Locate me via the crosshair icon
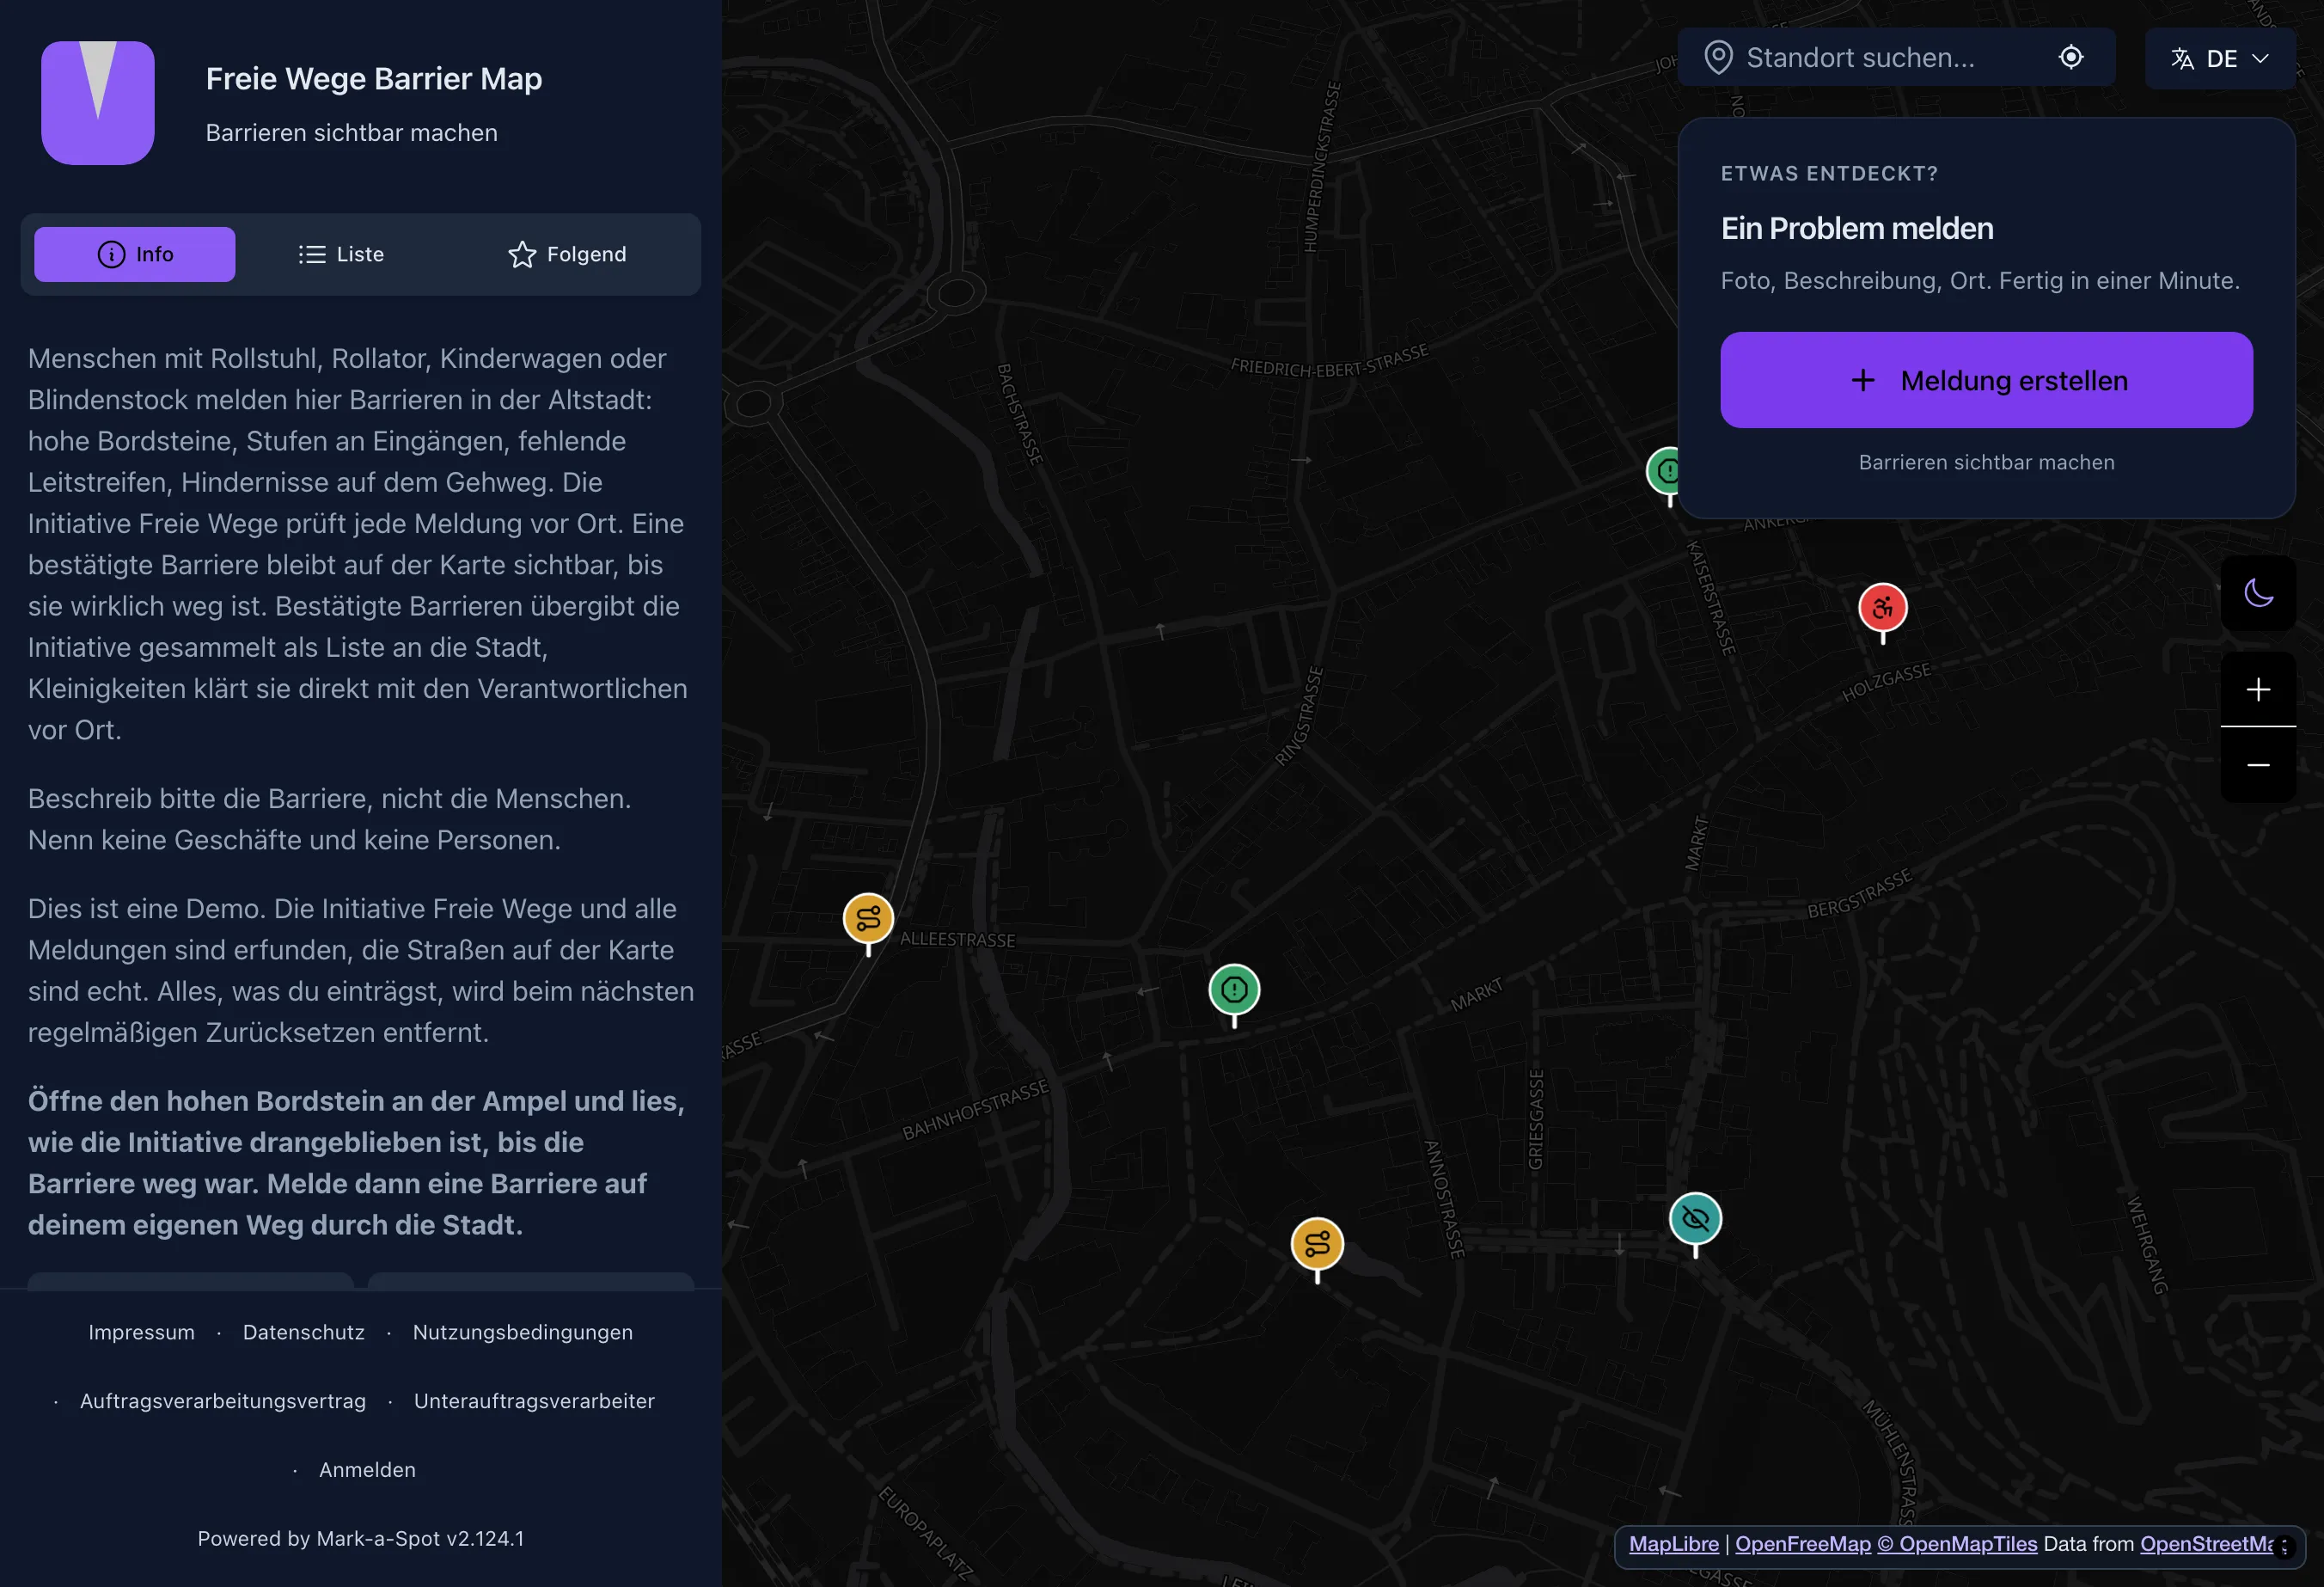Viewport: 2324px width, 1587px height. (x=2071, y=58)
